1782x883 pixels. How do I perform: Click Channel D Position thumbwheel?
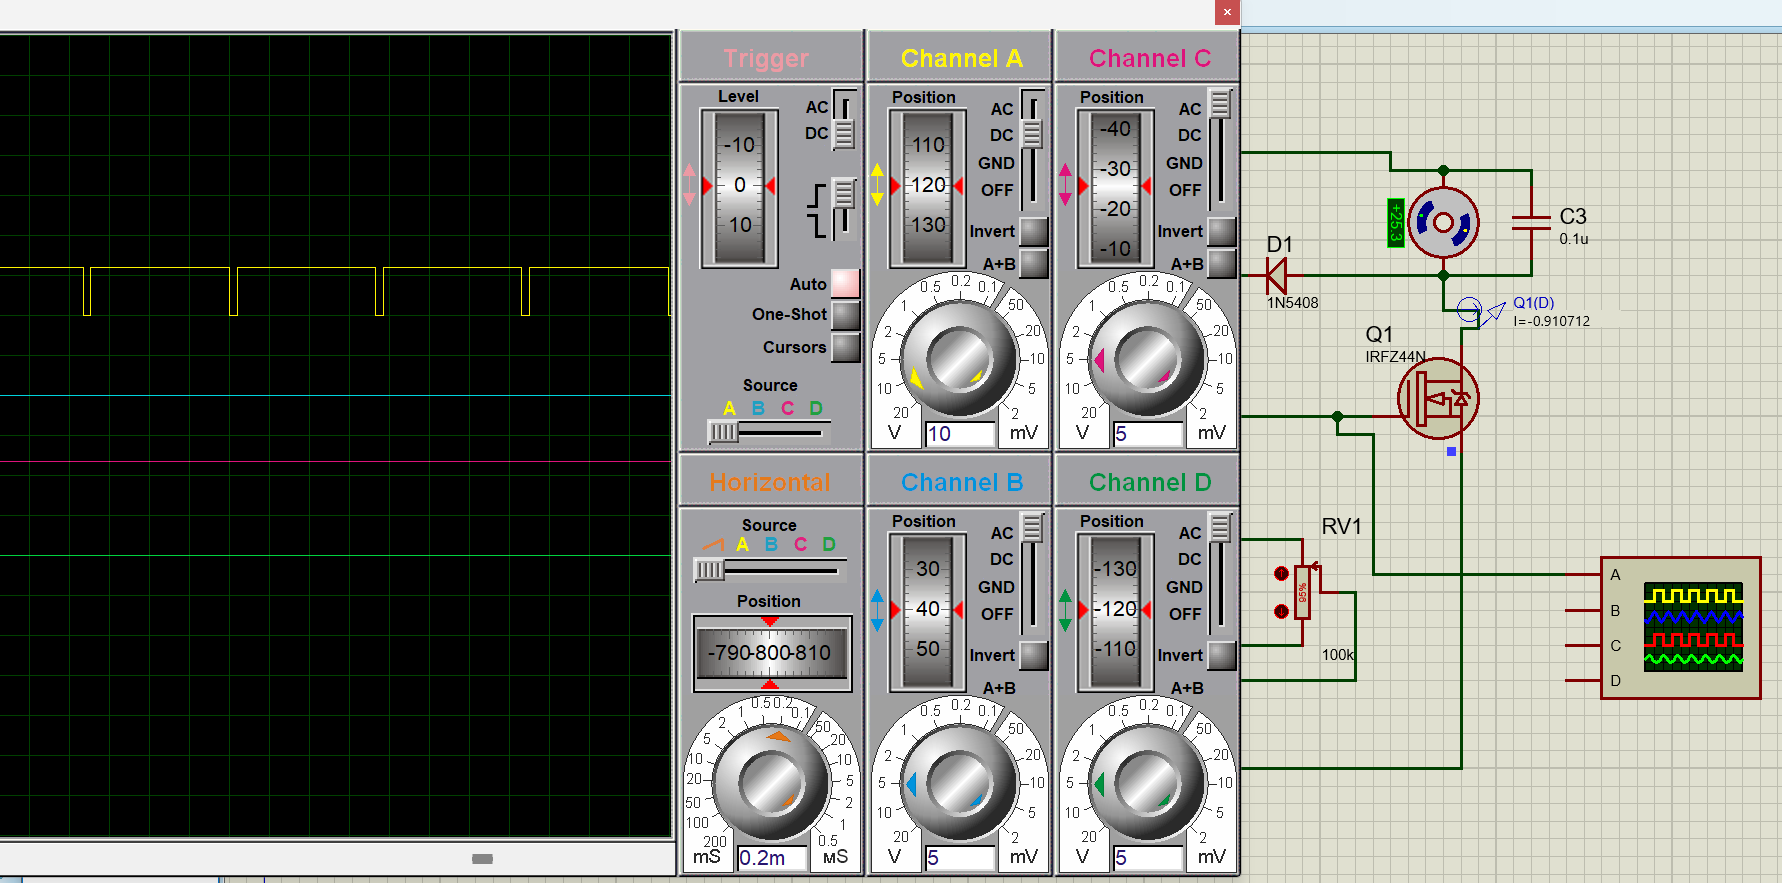tap(1115, 611)
